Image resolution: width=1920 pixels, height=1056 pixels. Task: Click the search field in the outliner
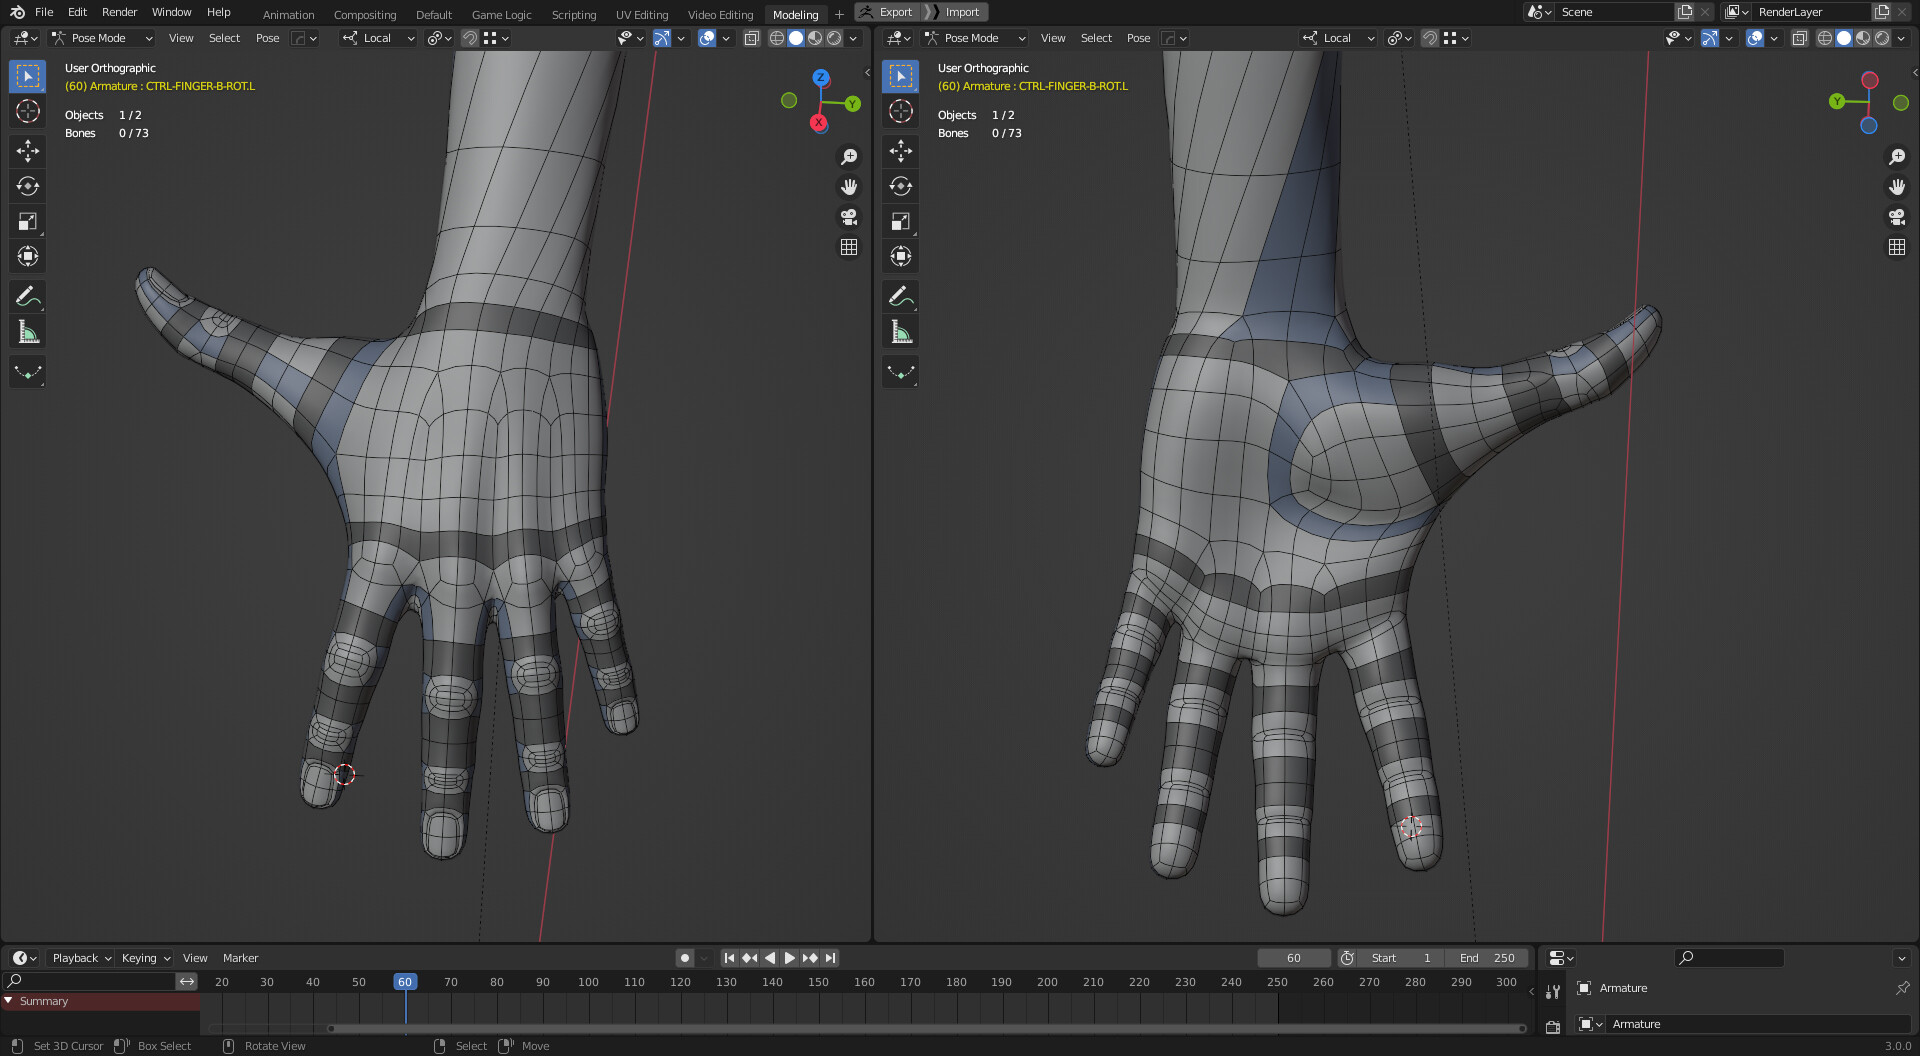(x=1730, y=958)
